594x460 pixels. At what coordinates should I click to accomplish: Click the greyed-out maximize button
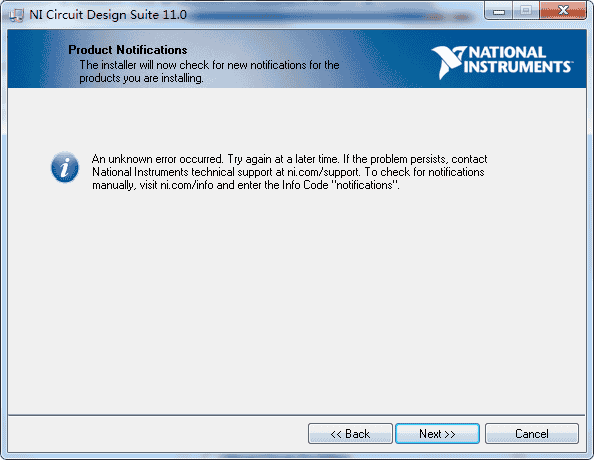[x=526, y=11]
